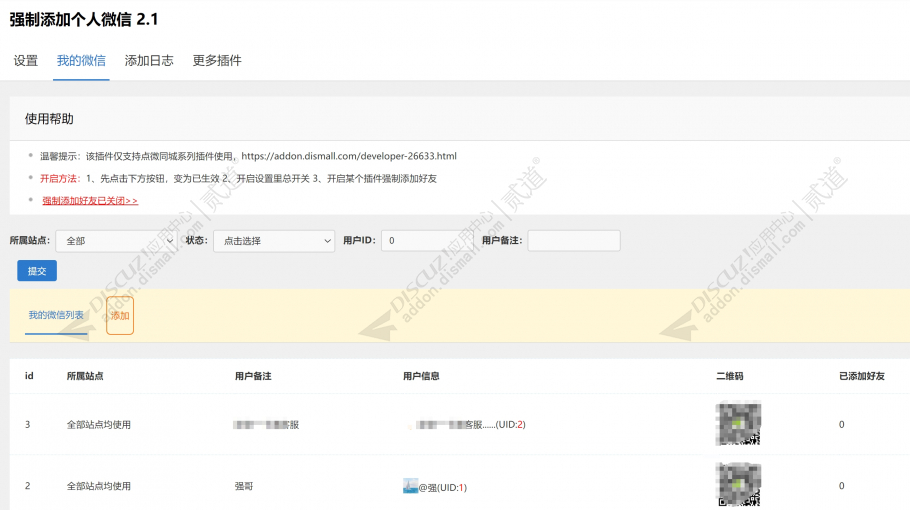Click the 用户备注 column header

[253, 376]
